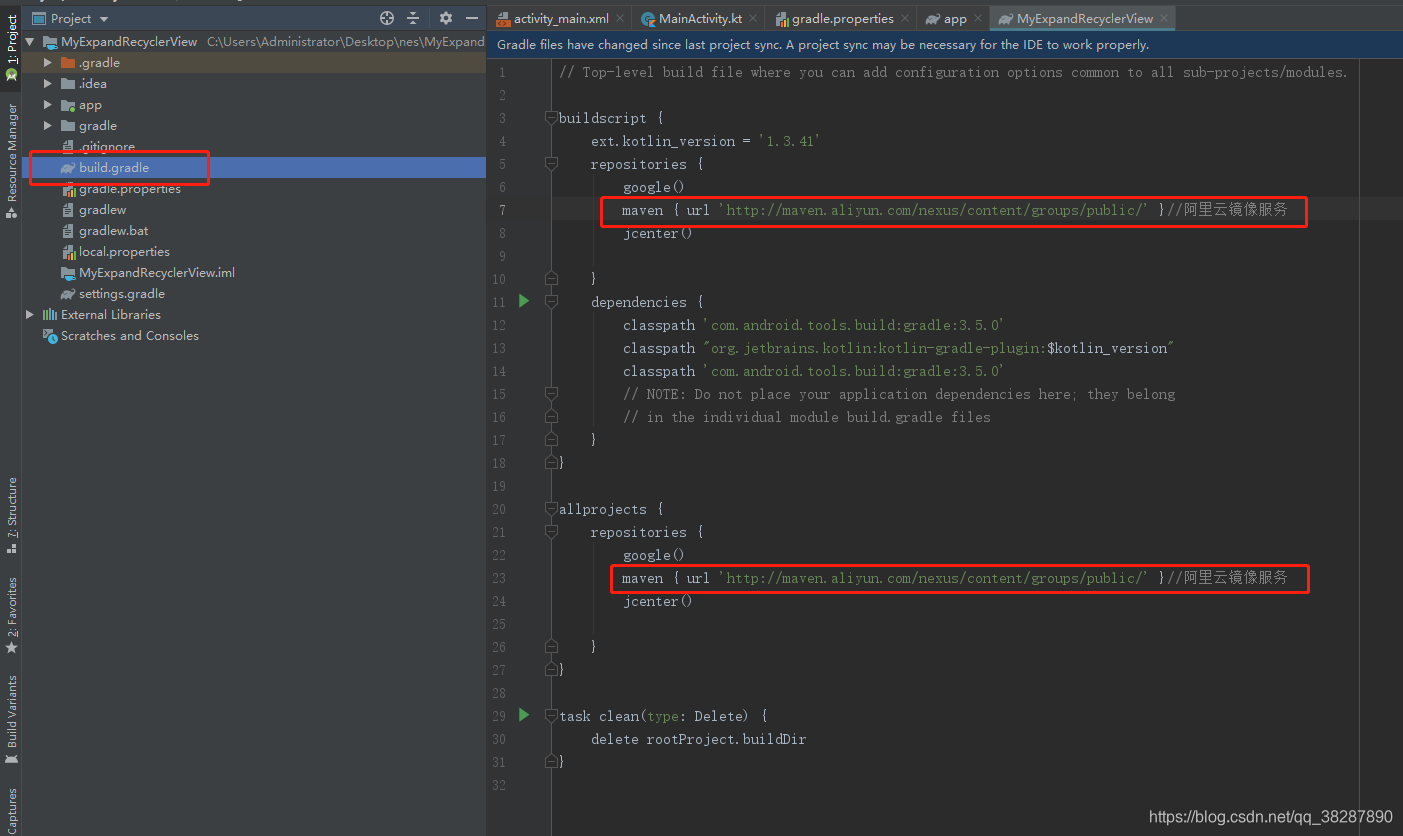Click the locate/scroll-from-source target icon
The image size is (1403, 836).
click(387, 18)
